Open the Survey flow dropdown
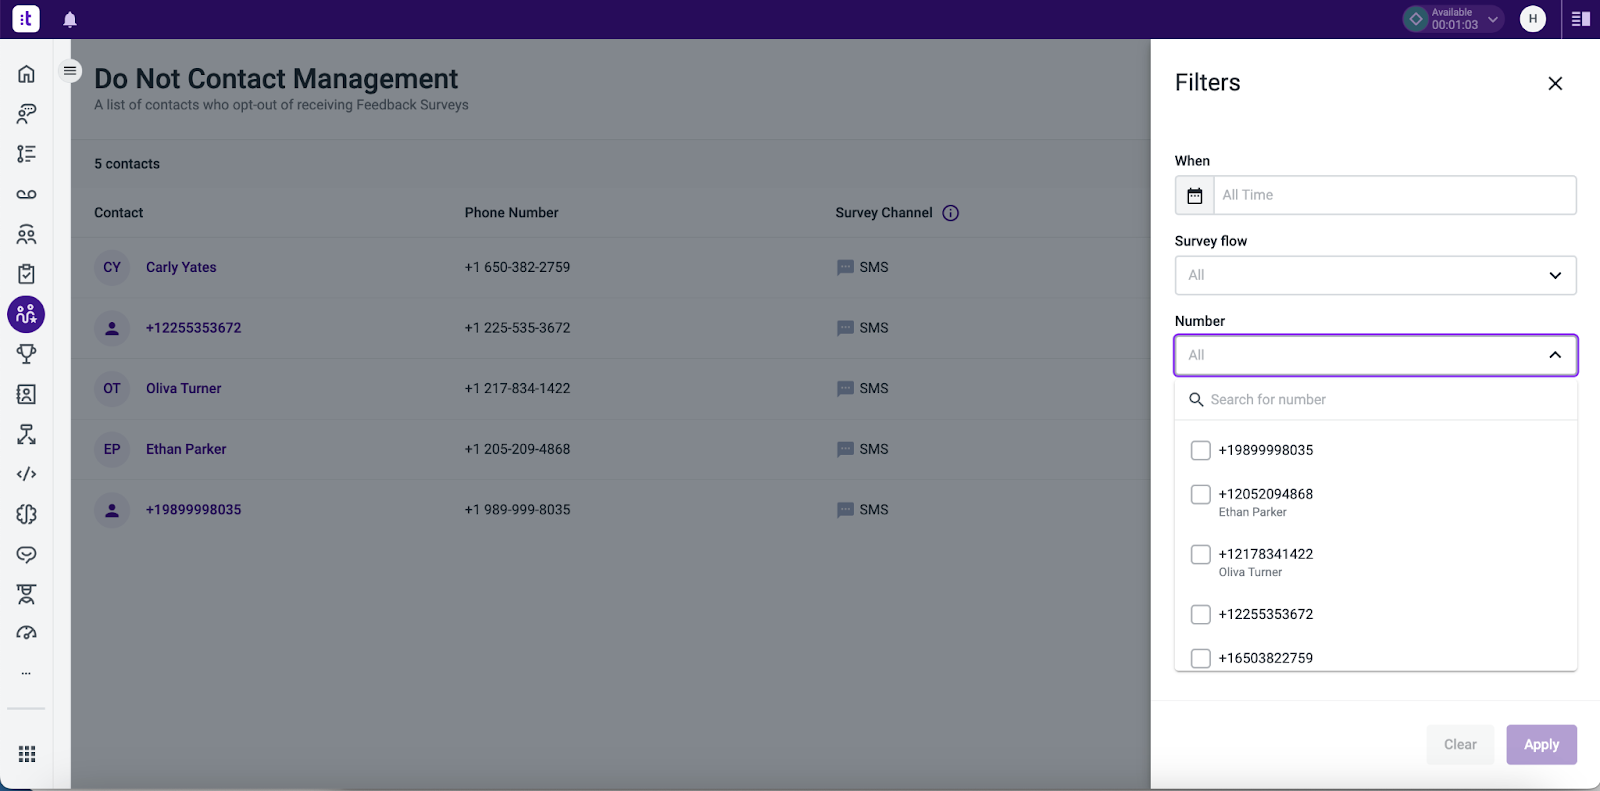This screenshot has height=791, width=1600. pos(1376,275)
